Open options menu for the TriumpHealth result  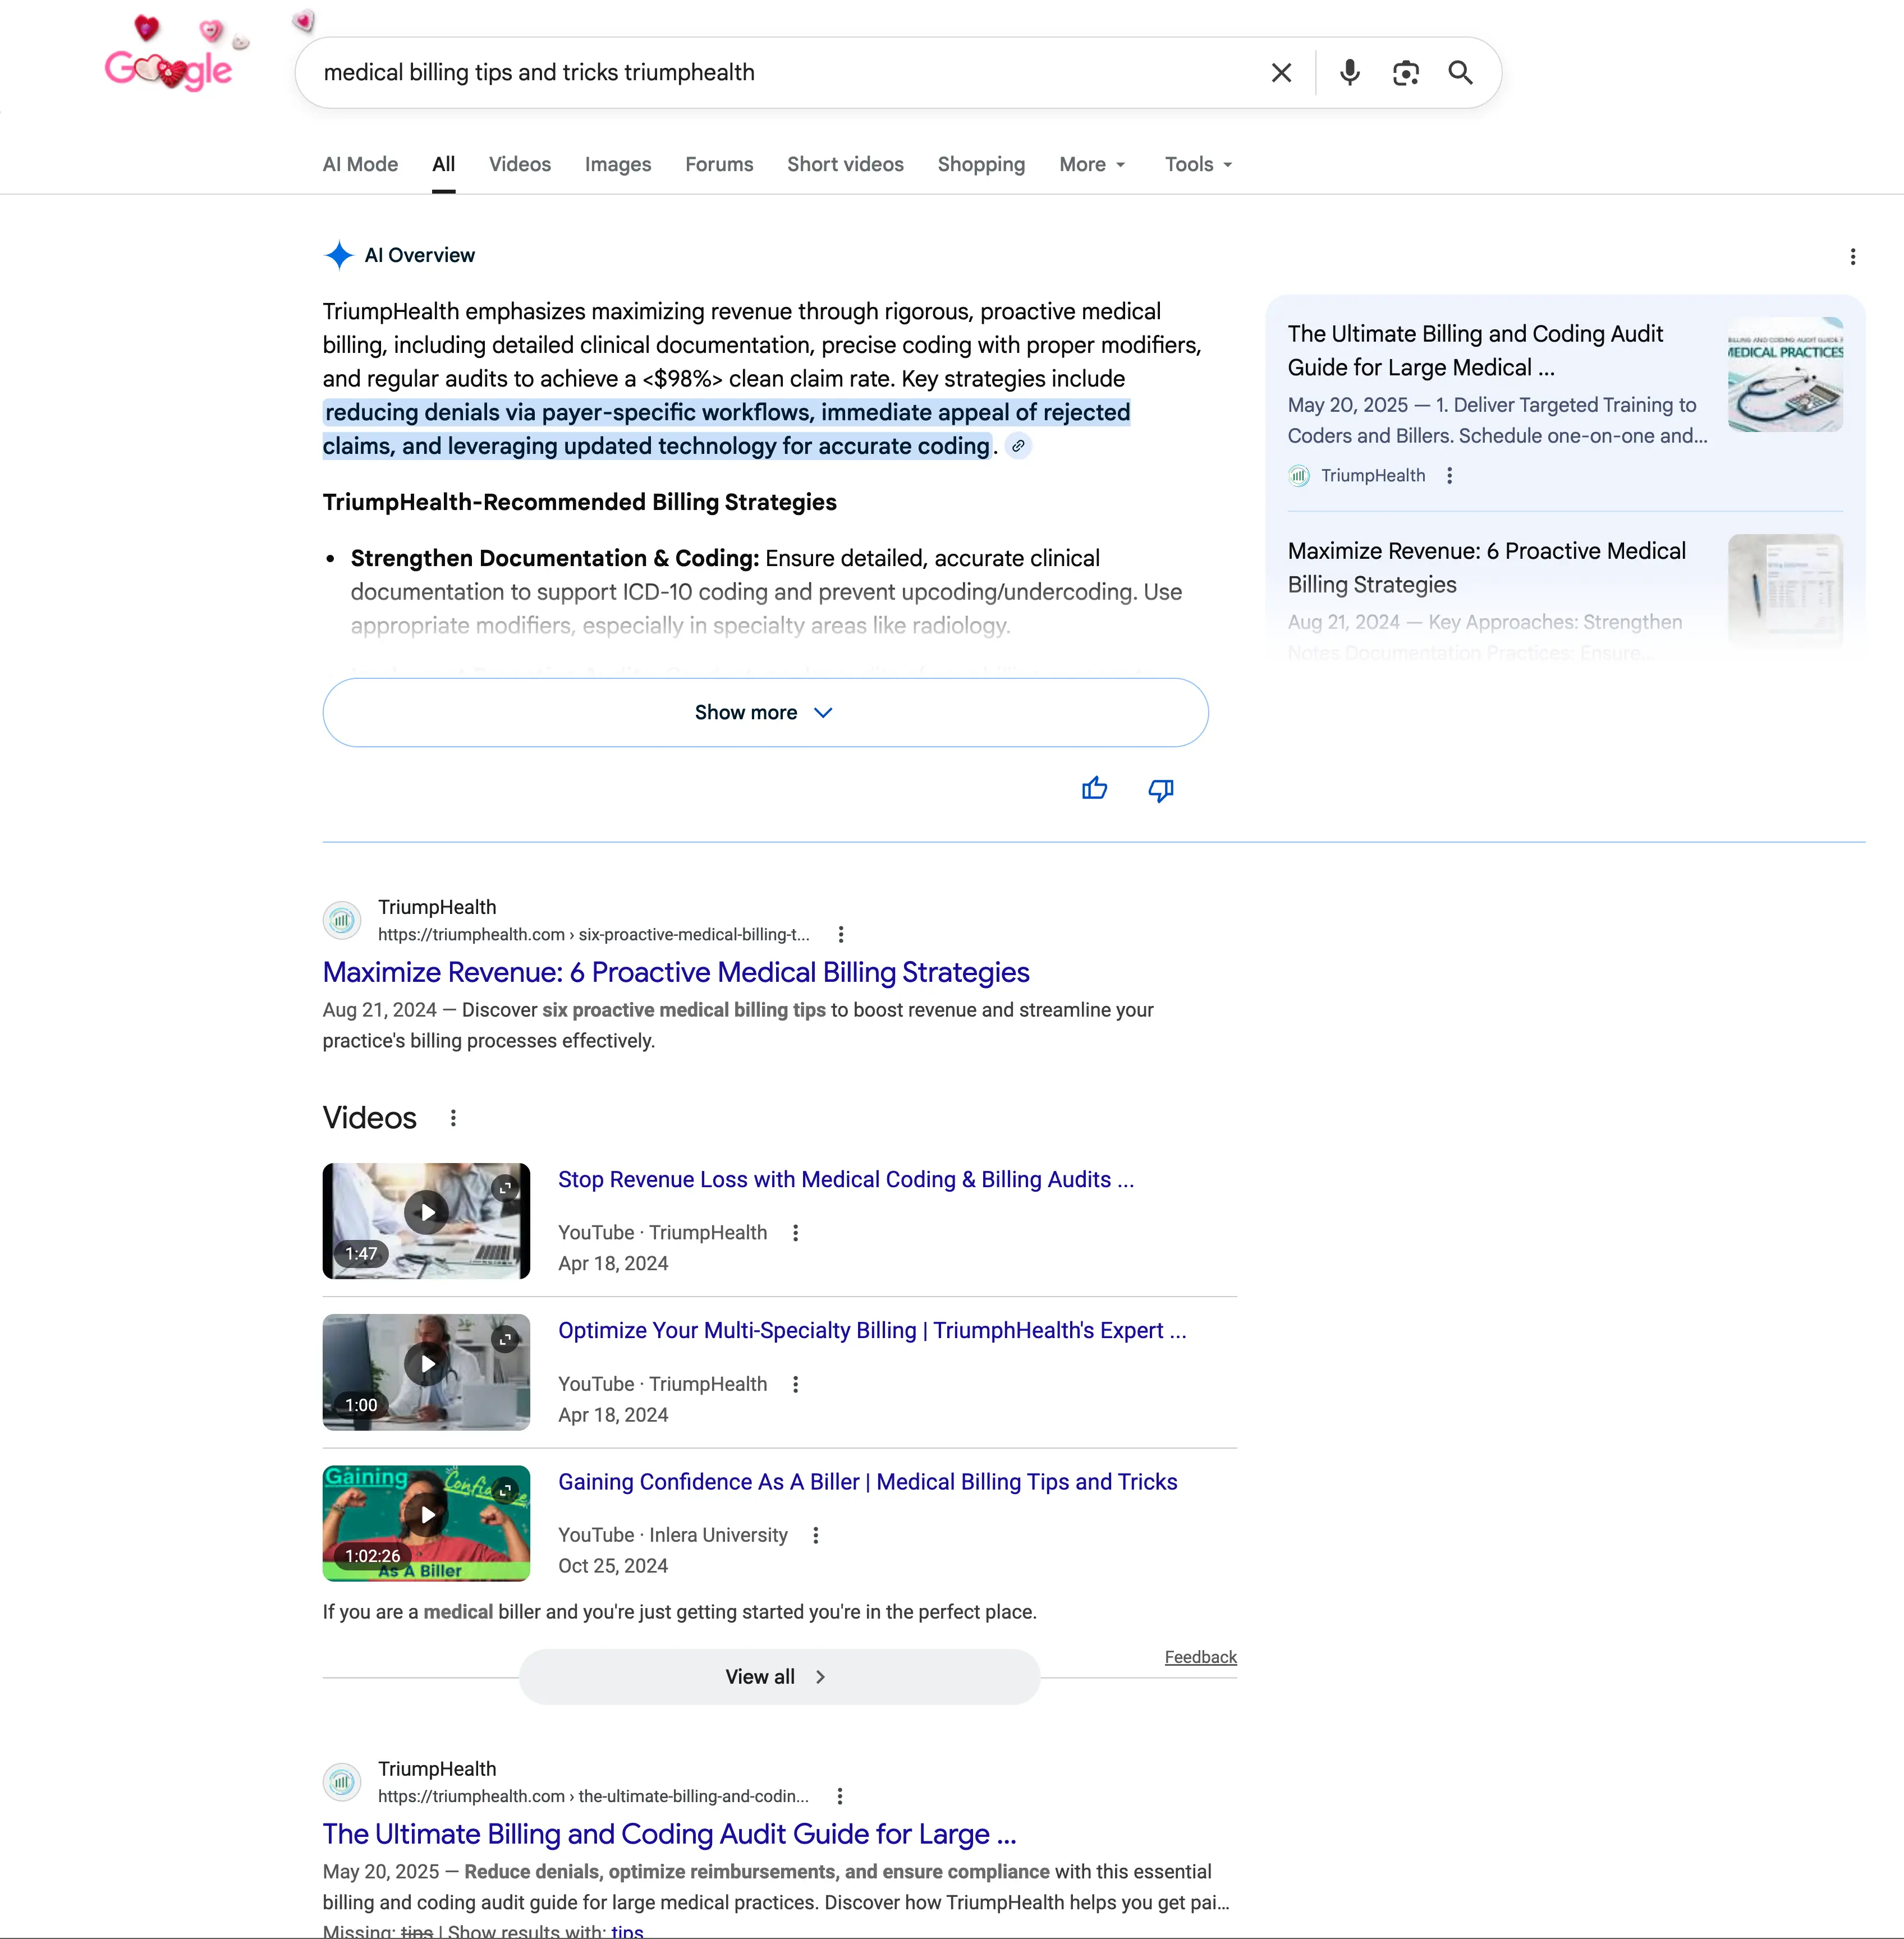pos(841,933)
